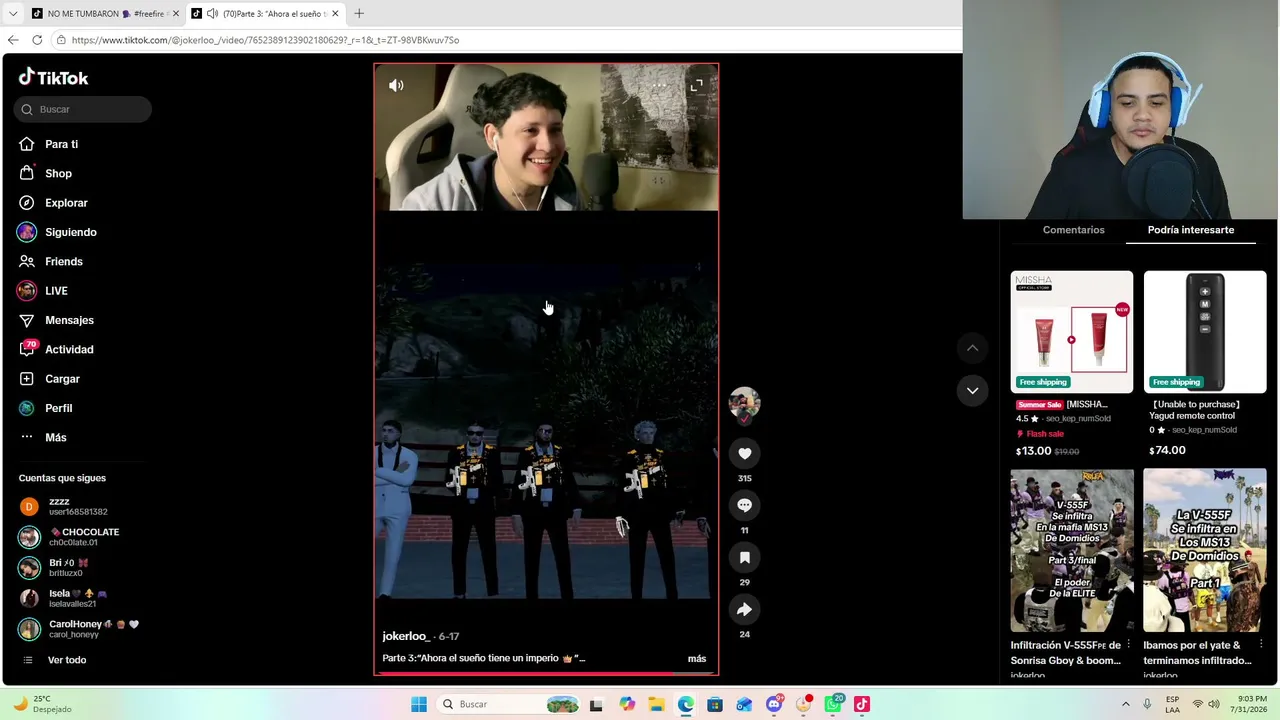Open followed account Isela
Viewport: 1280px width, 720px height.
click(64, 598)
